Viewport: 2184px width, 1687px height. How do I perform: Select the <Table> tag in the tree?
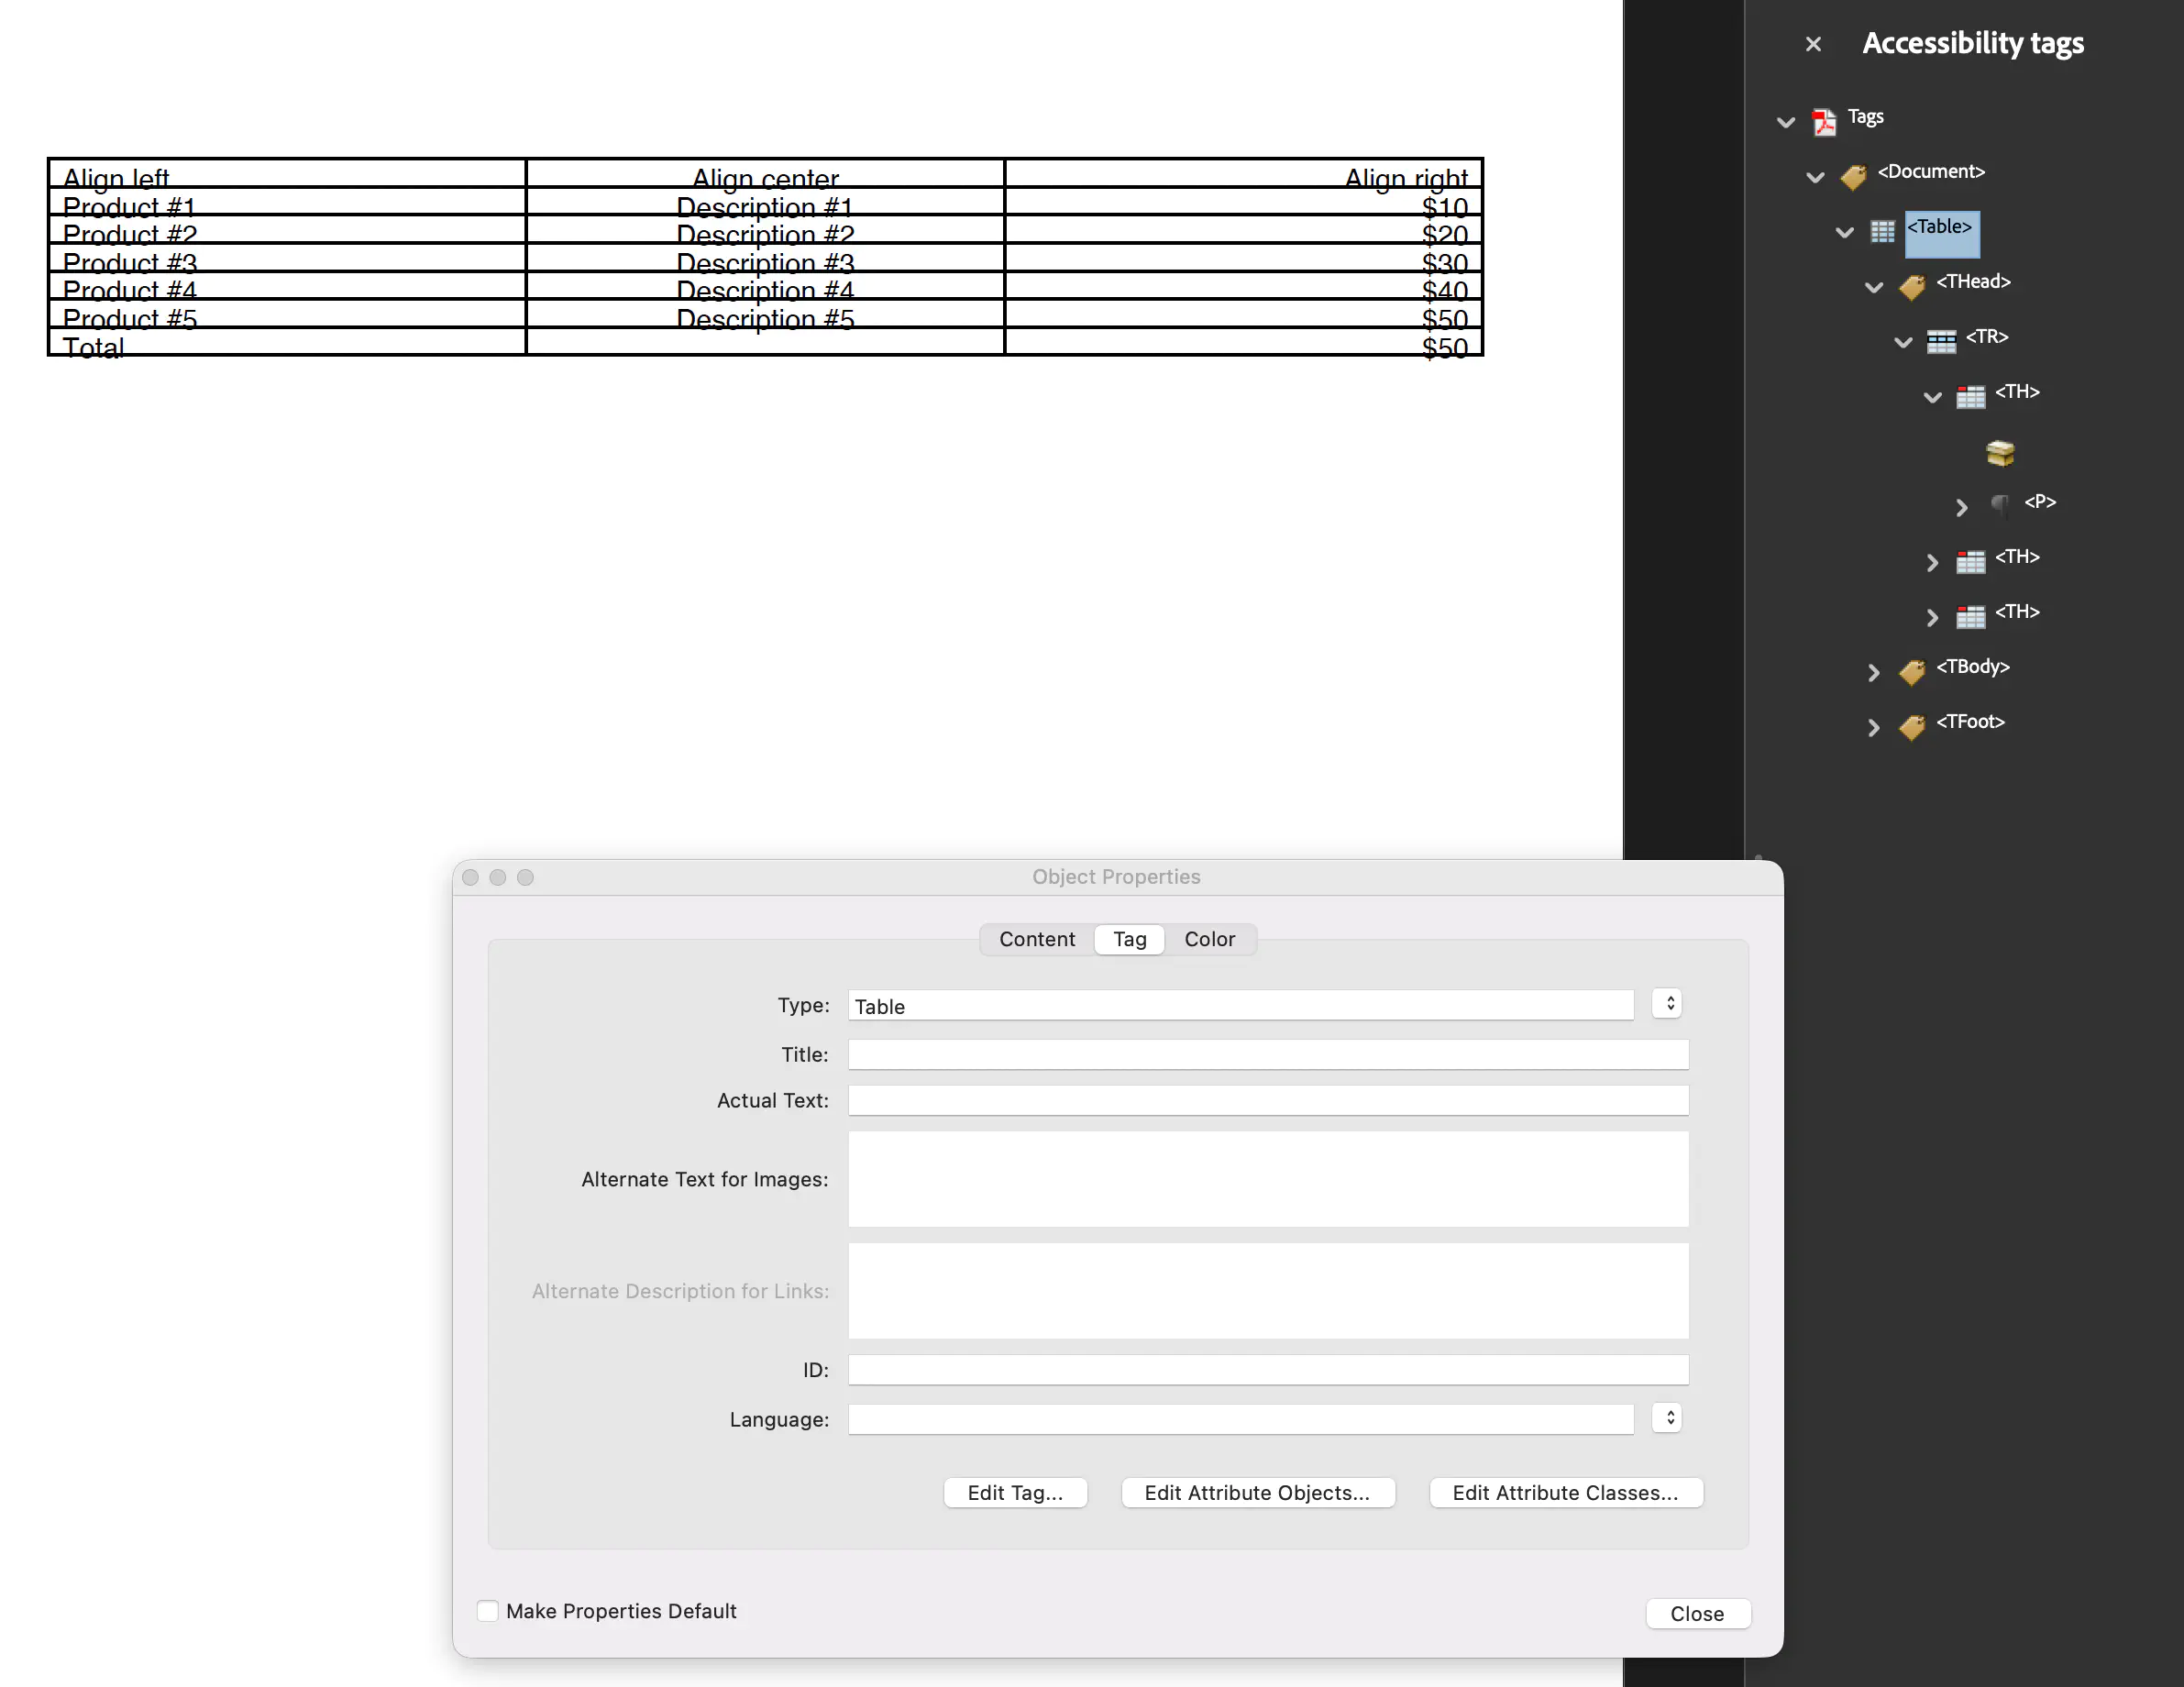[1941, 233]
